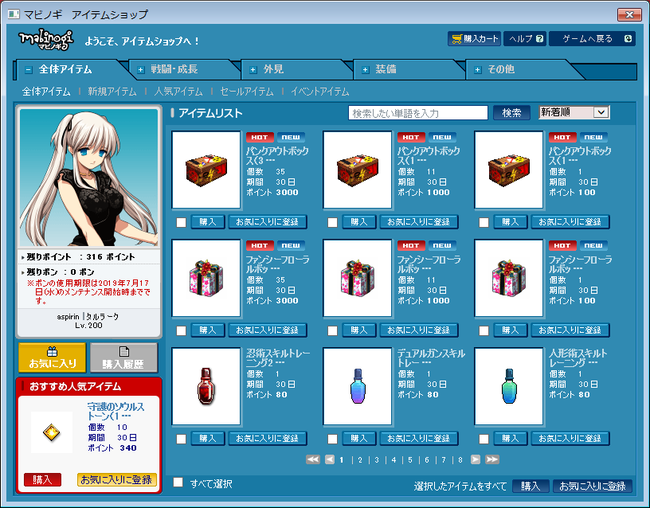The height and width of the screenshot is (508, 650).
Task: Expand 装備 tab plus icon
Action: click(365, 70)
